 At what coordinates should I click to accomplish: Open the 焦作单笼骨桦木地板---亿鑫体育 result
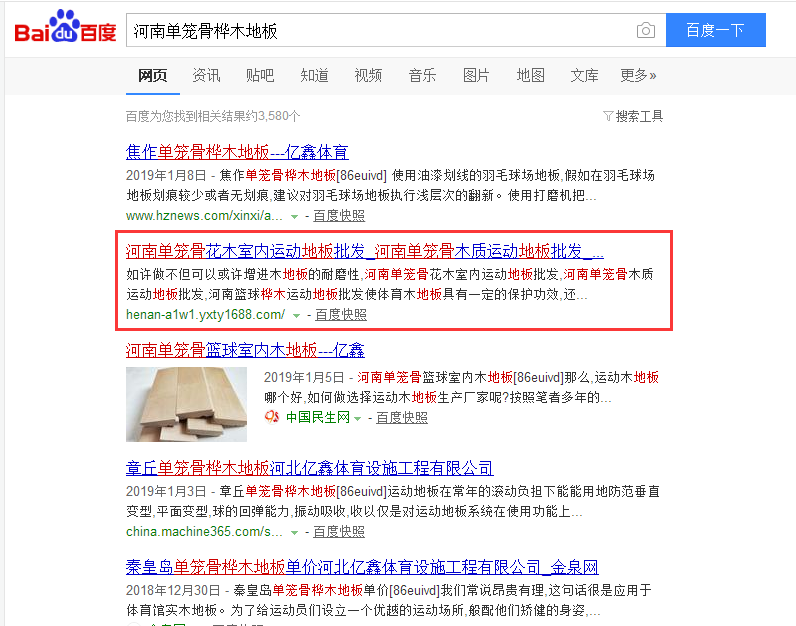click(237, 152)
